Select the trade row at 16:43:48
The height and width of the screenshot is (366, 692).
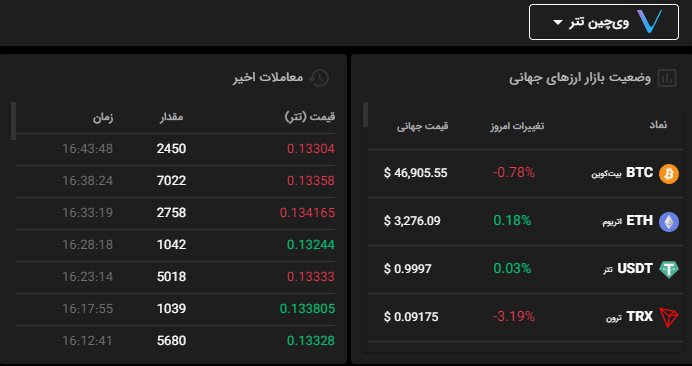click(176, 149)
